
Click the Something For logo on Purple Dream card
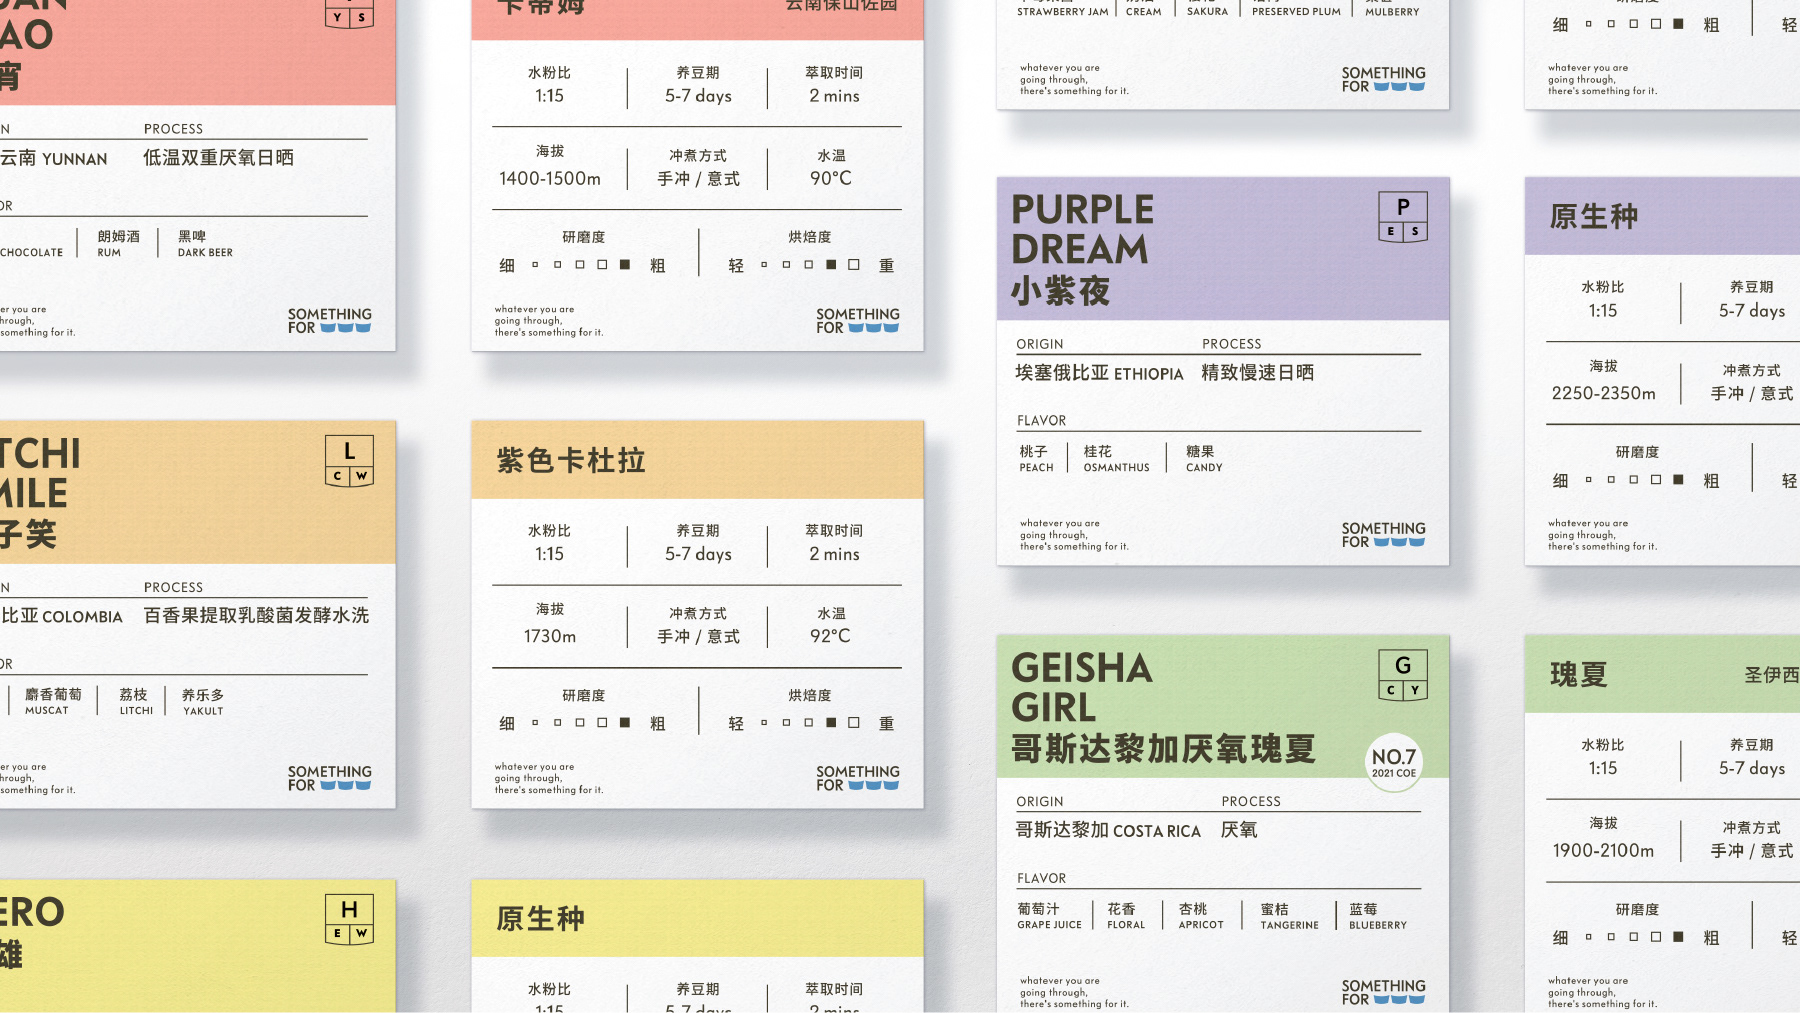(x=1384, y=535)
